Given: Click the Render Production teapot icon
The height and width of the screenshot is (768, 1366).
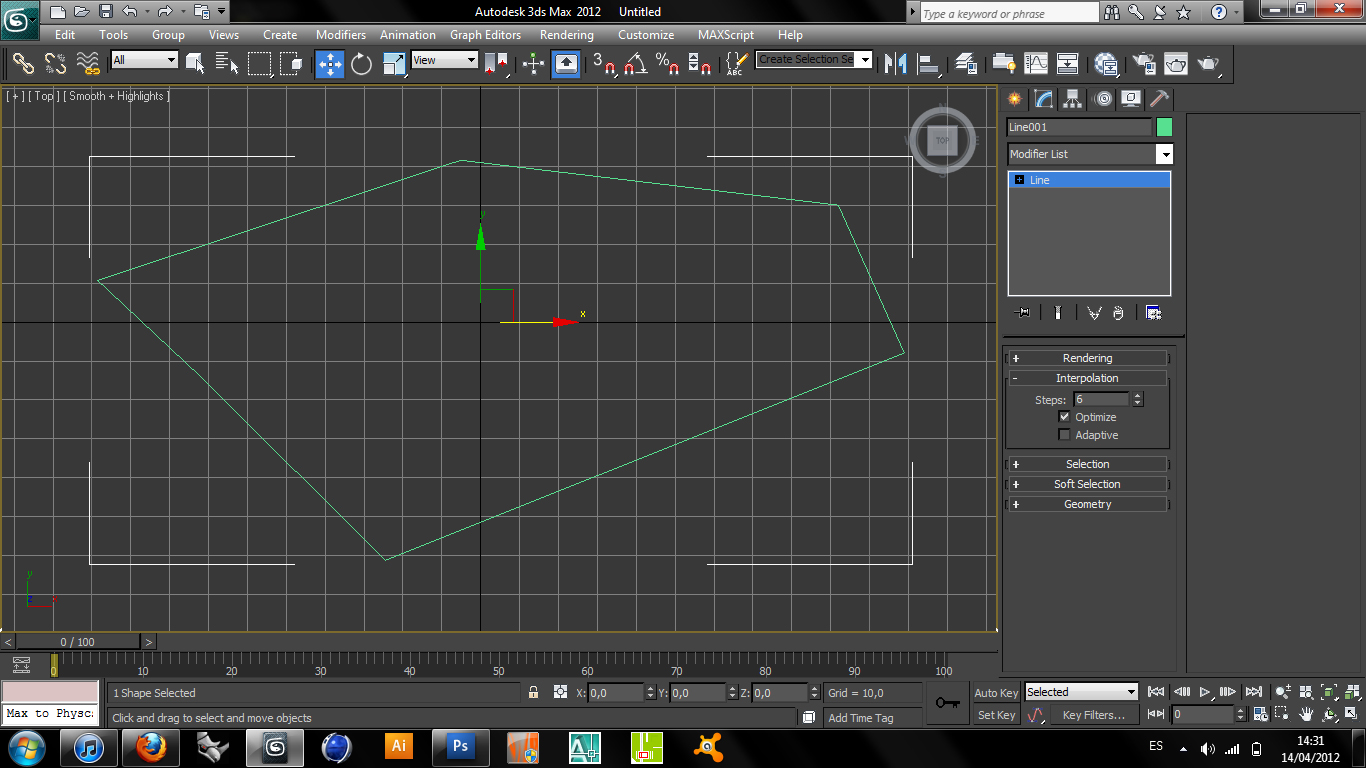Looking at the screenshot, I should tap(1209, 64).
